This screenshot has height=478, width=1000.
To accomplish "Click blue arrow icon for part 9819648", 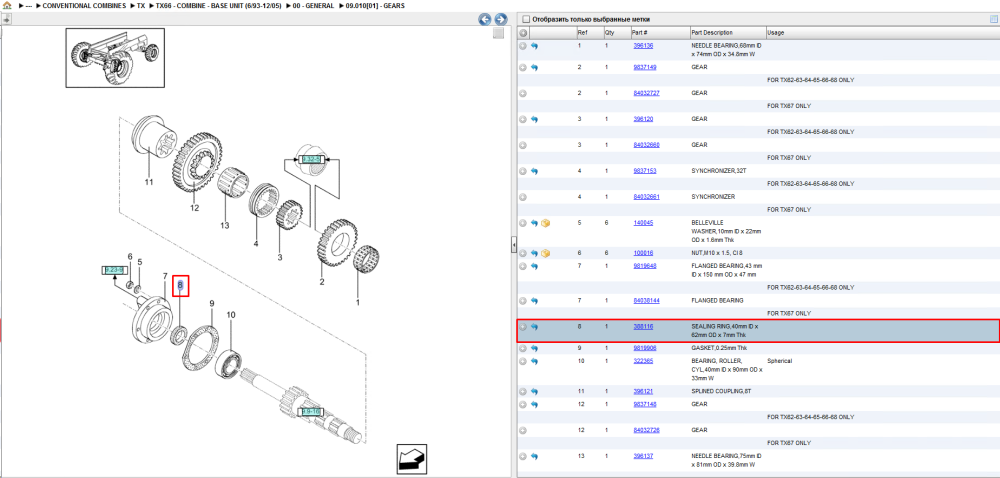I will point(534,266).
